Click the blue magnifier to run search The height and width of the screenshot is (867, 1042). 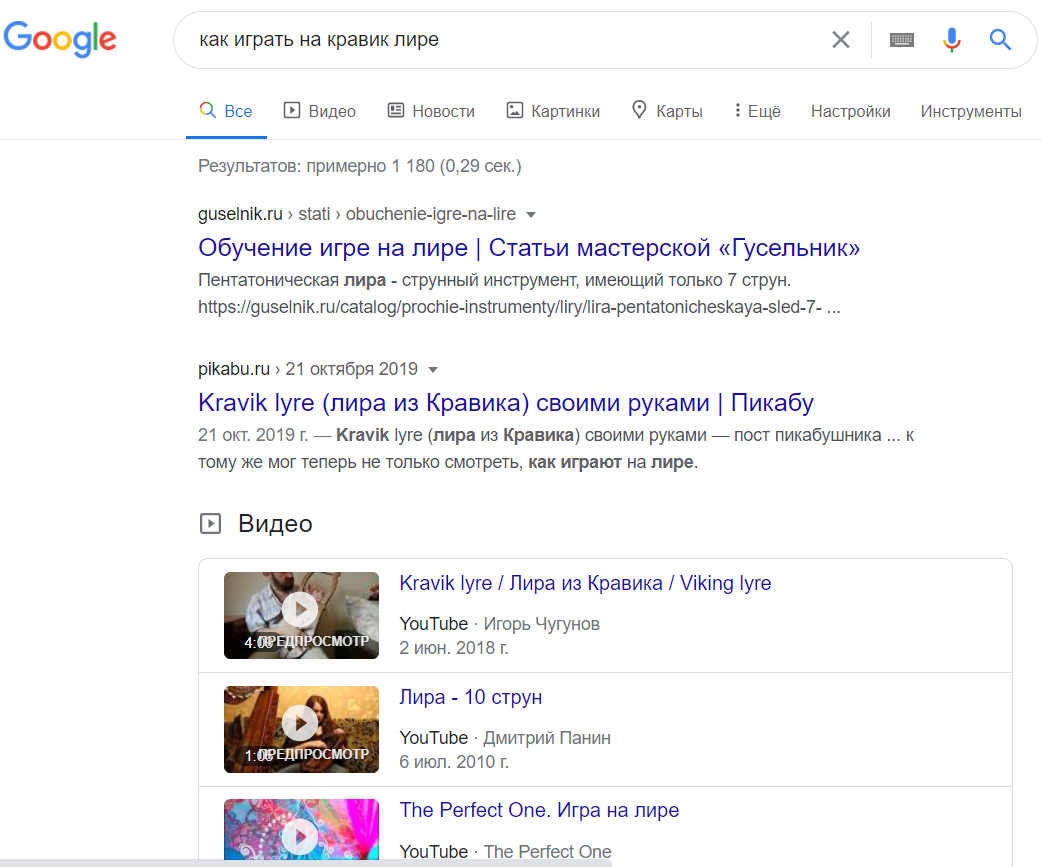1000,39
